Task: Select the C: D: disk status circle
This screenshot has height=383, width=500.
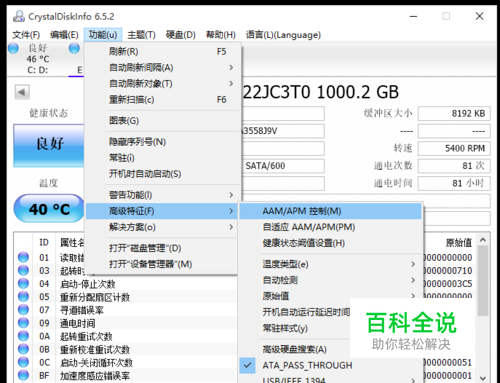Action: tap(13, 48)
